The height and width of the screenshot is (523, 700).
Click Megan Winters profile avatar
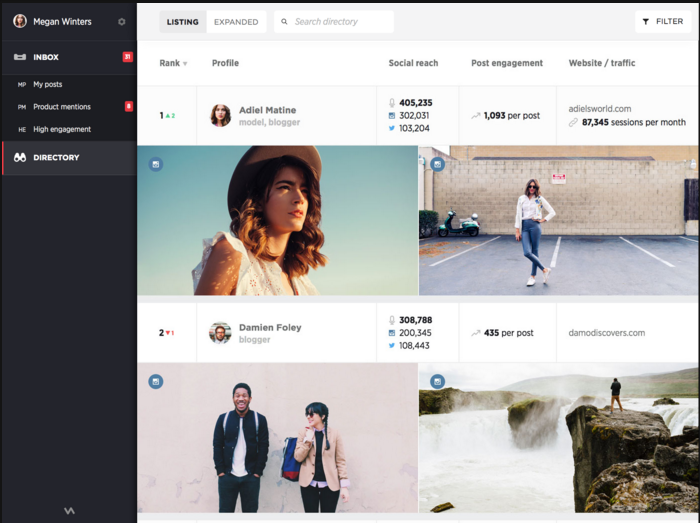pos(20,21)
